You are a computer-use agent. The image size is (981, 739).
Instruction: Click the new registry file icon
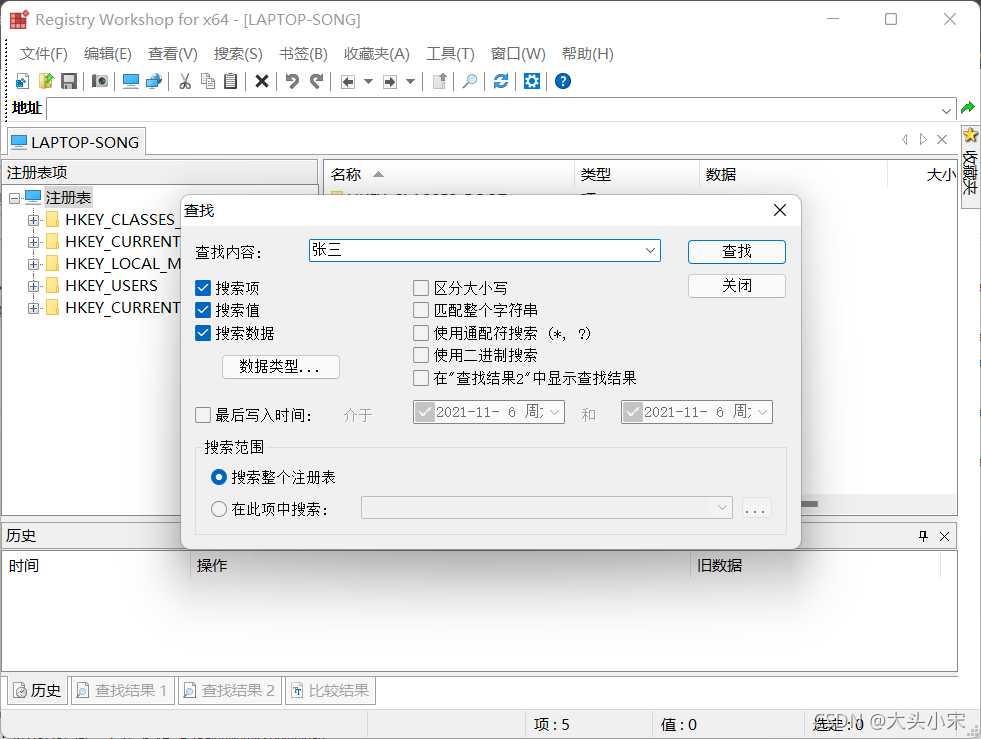23,81
